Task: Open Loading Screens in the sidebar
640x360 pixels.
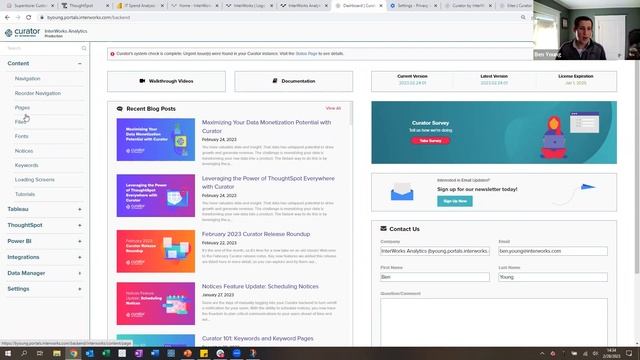Action: (35, 180)
